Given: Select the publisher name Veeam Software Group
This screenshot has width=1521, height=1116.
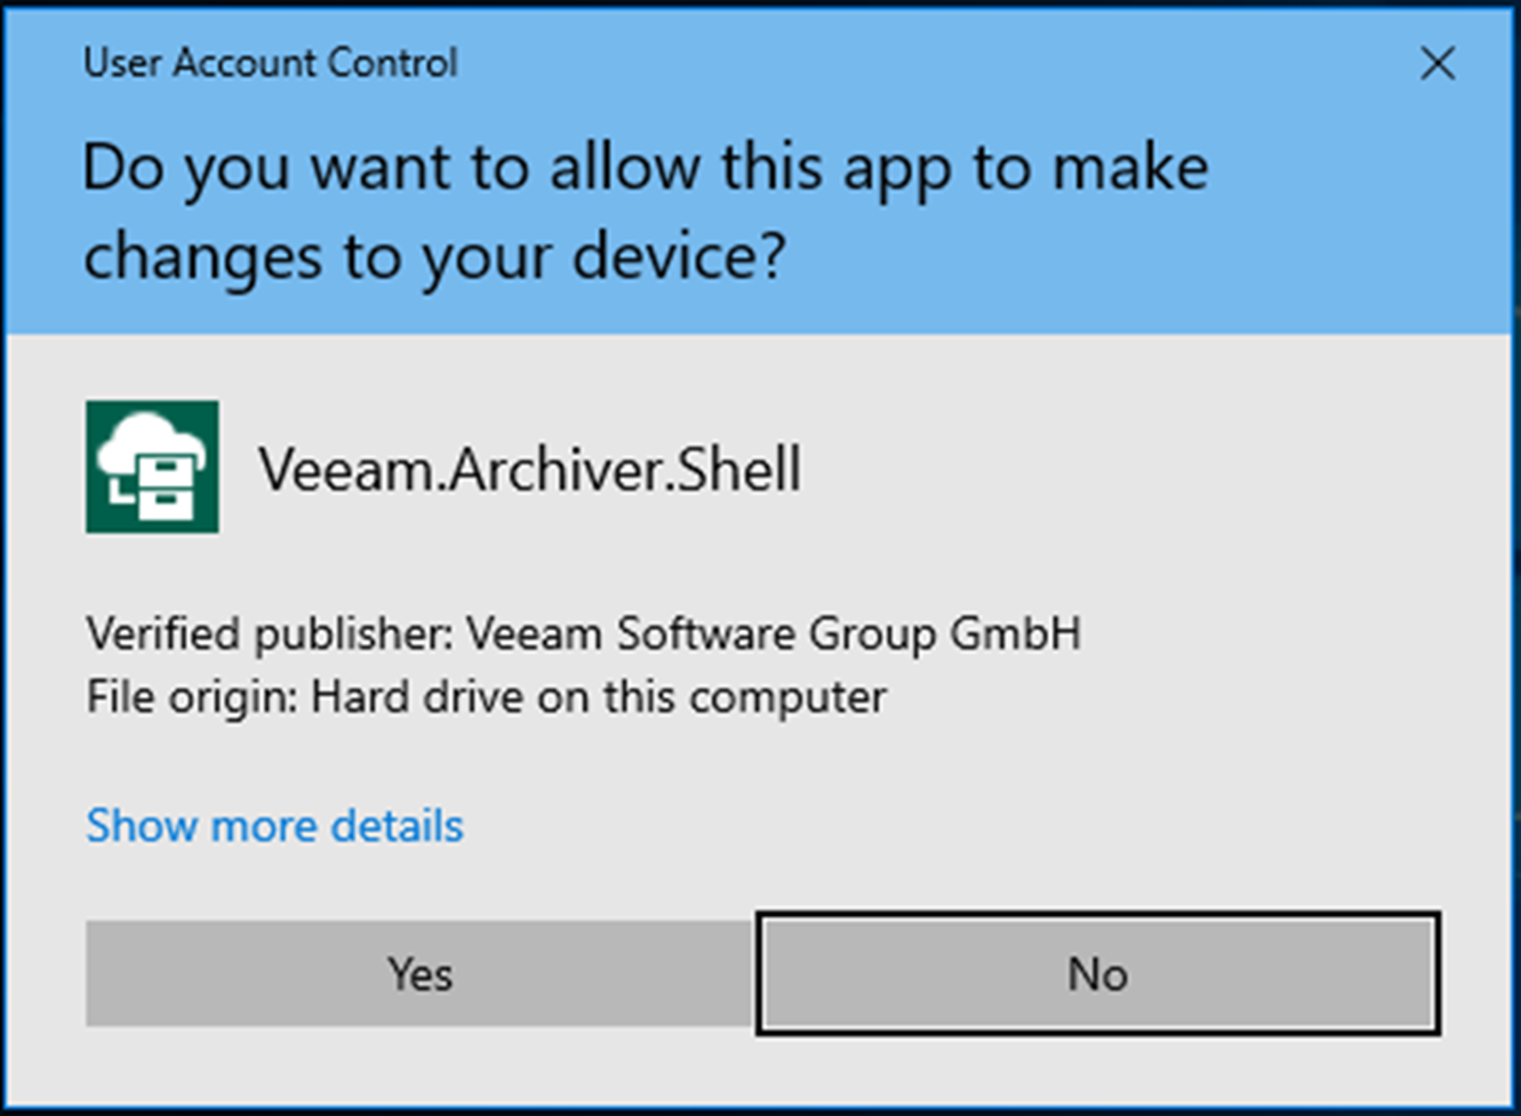Looking at the screenshot, I should coord(702,635).
